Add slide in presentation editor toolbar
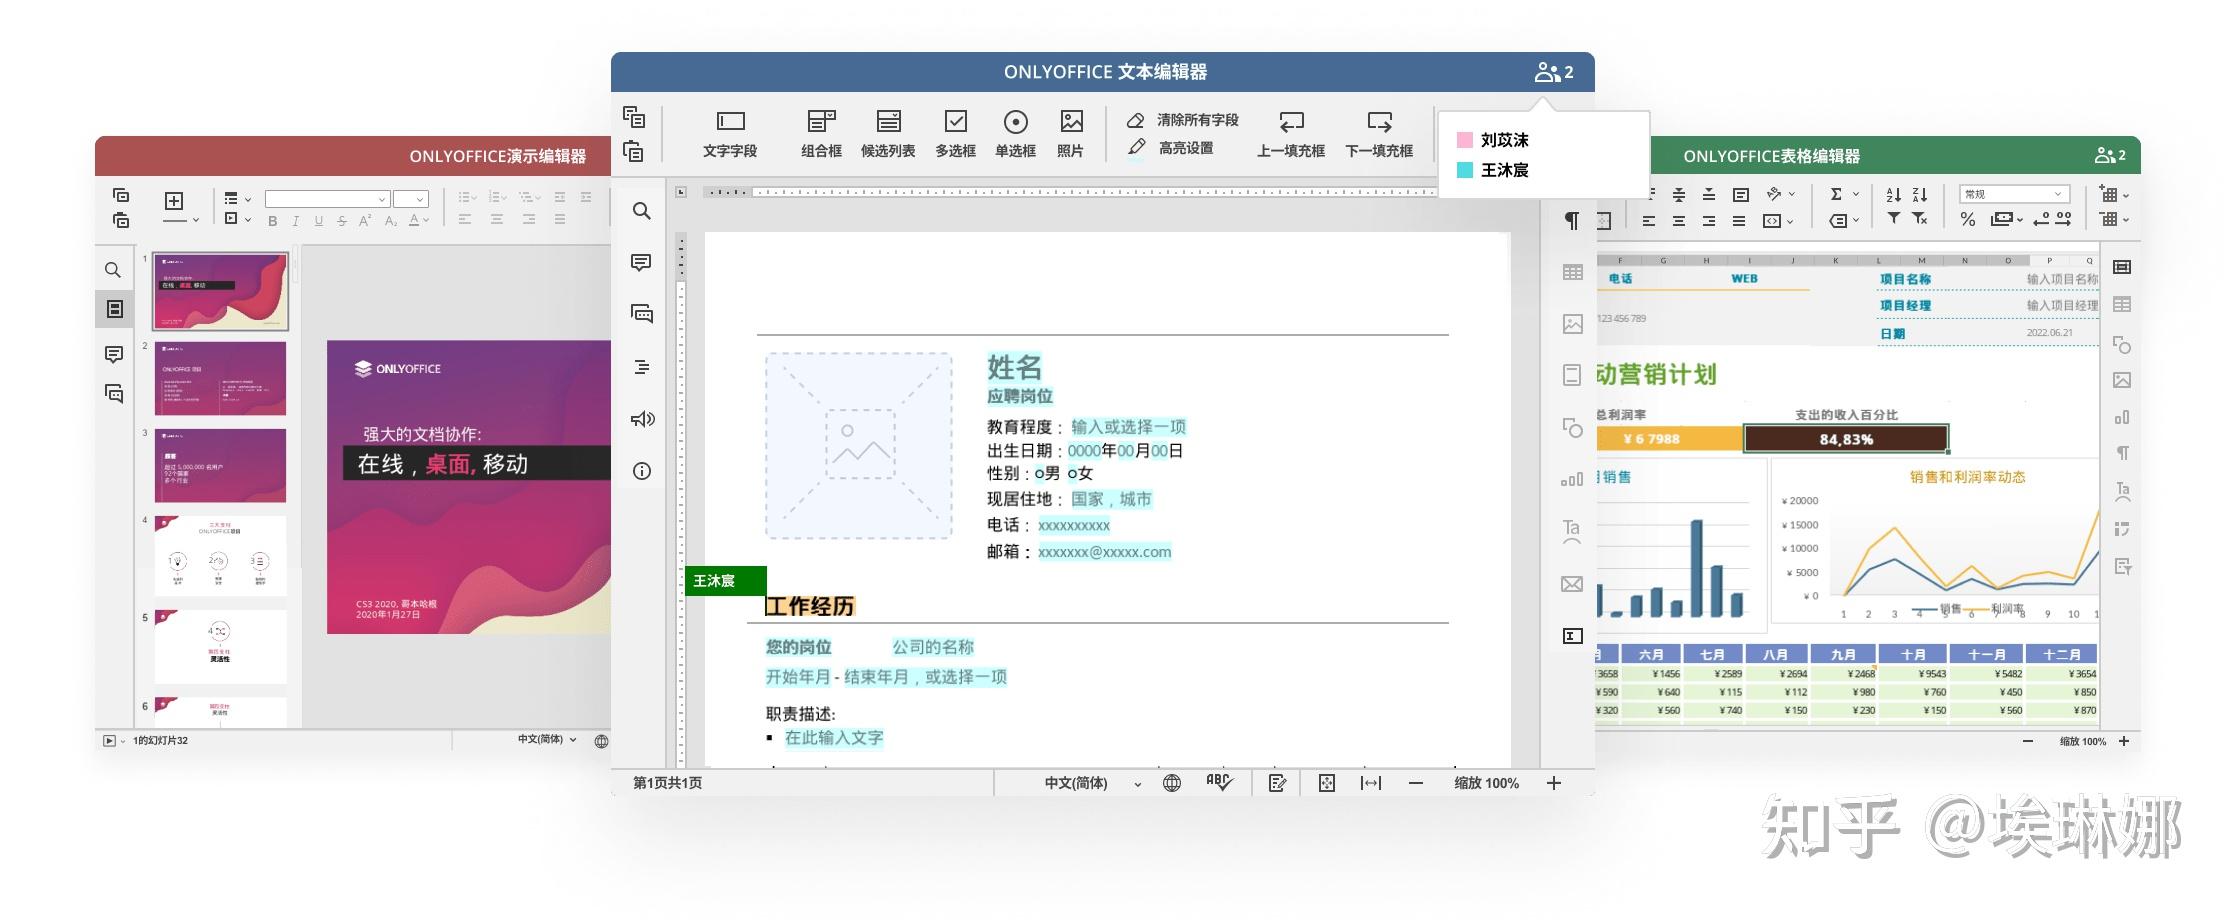The image size is (2240, 920). [174, 201]
